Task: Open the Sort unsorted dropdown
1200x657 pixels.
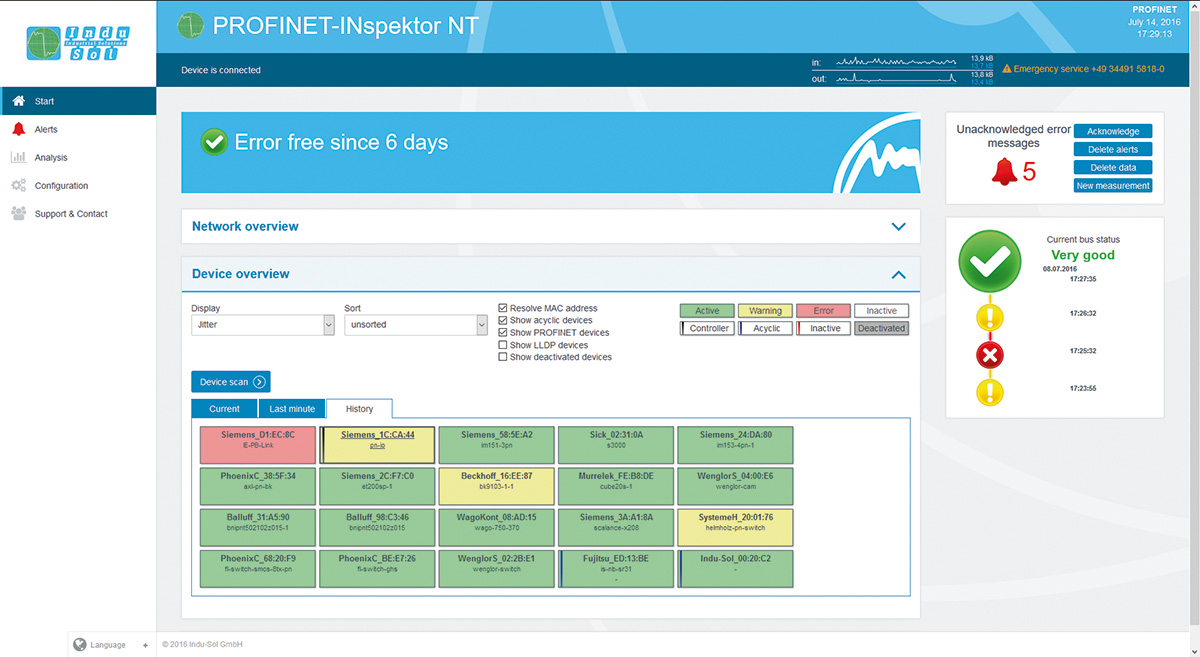Action: click(415, 324)
